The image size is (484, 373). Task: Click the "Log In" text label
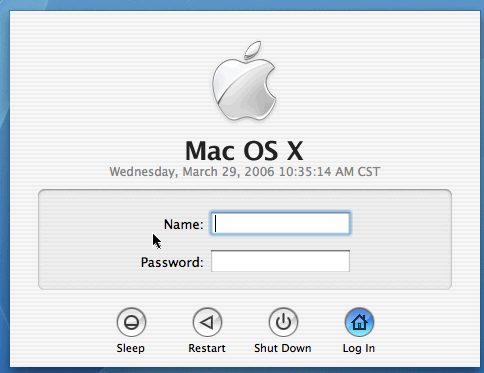coord(359,349)
